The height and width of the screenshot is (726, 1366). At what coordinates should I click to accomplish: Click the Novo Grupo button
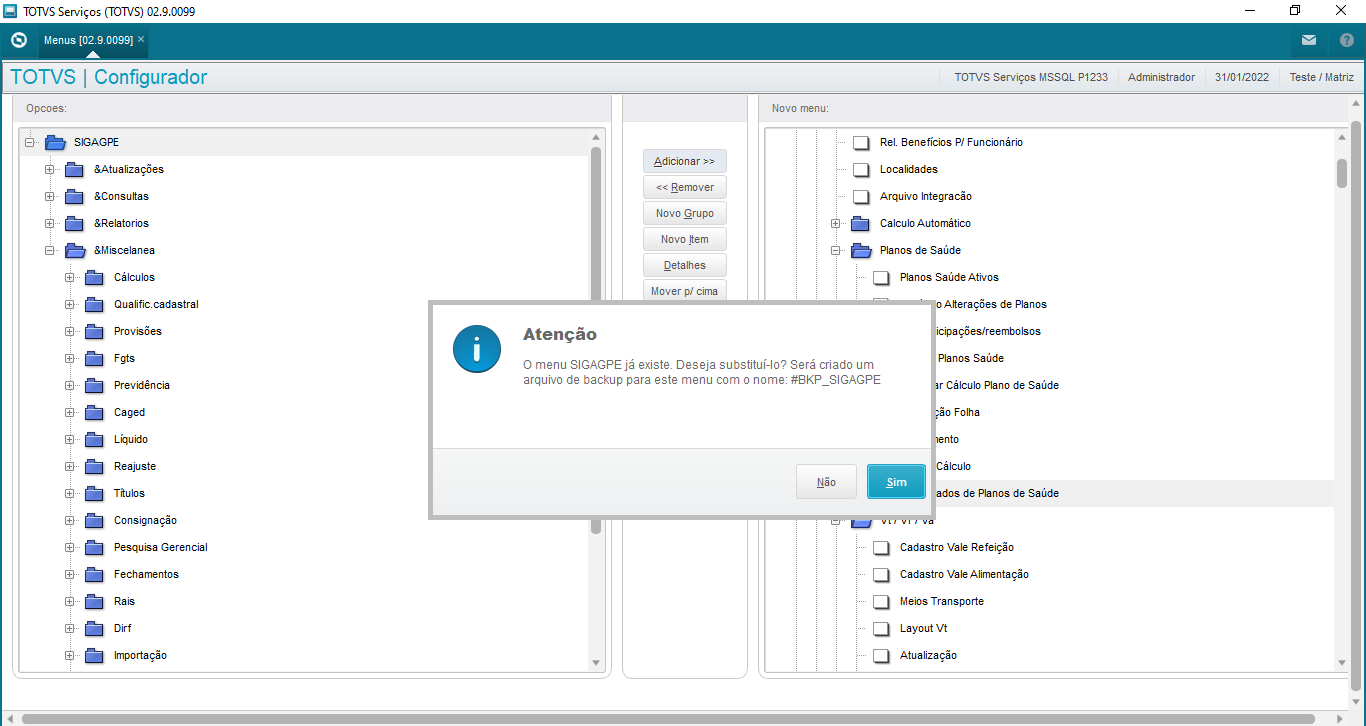point(684,213)
